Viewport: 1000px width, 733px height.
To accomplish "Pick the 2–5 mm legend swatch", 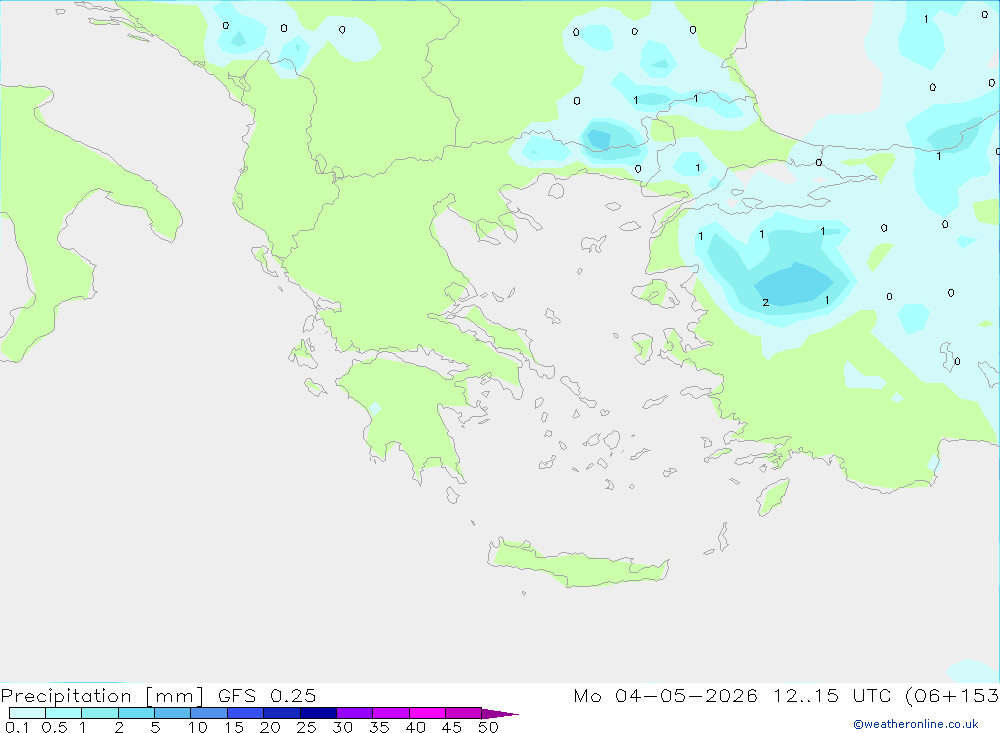I will pyautogui.click(x=136, y=713).
